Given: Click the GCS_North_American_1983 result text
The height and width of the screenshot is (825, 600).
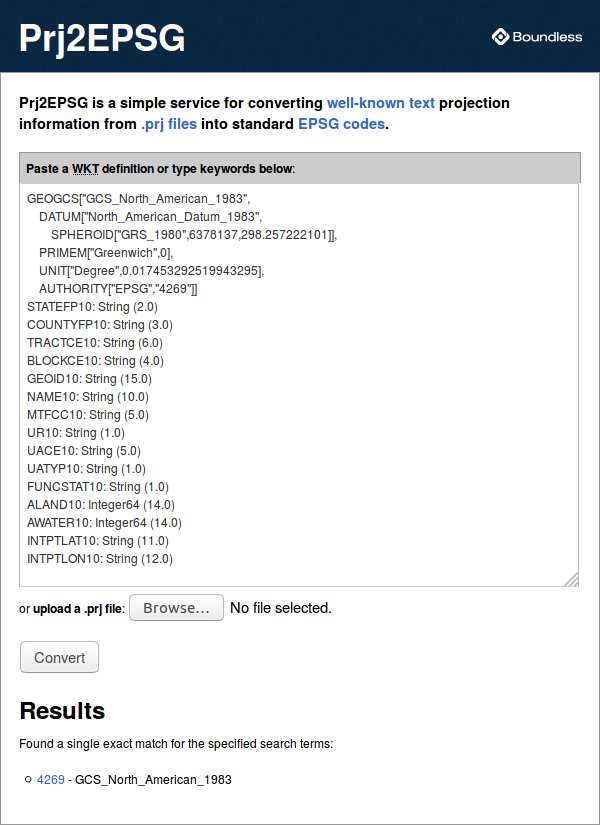Looking at the screenshot, I should [153, 780].
